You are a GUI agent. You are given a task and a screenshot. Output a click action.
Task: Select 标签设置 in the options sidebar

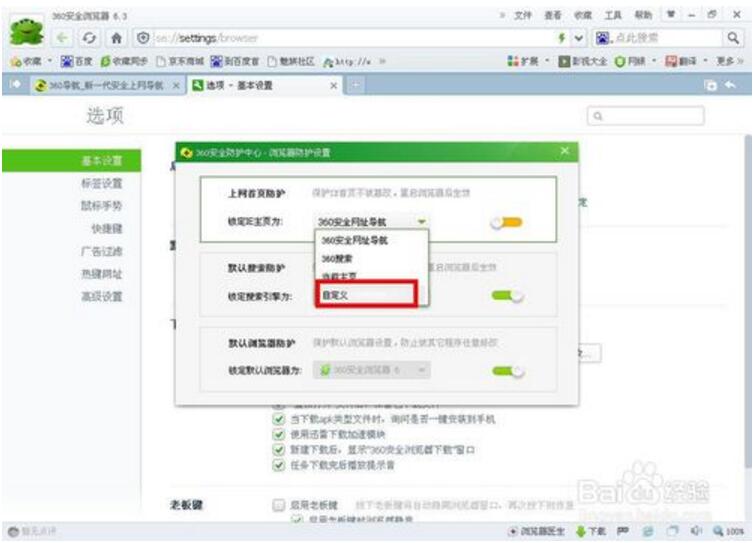click(x=101, y=183)
